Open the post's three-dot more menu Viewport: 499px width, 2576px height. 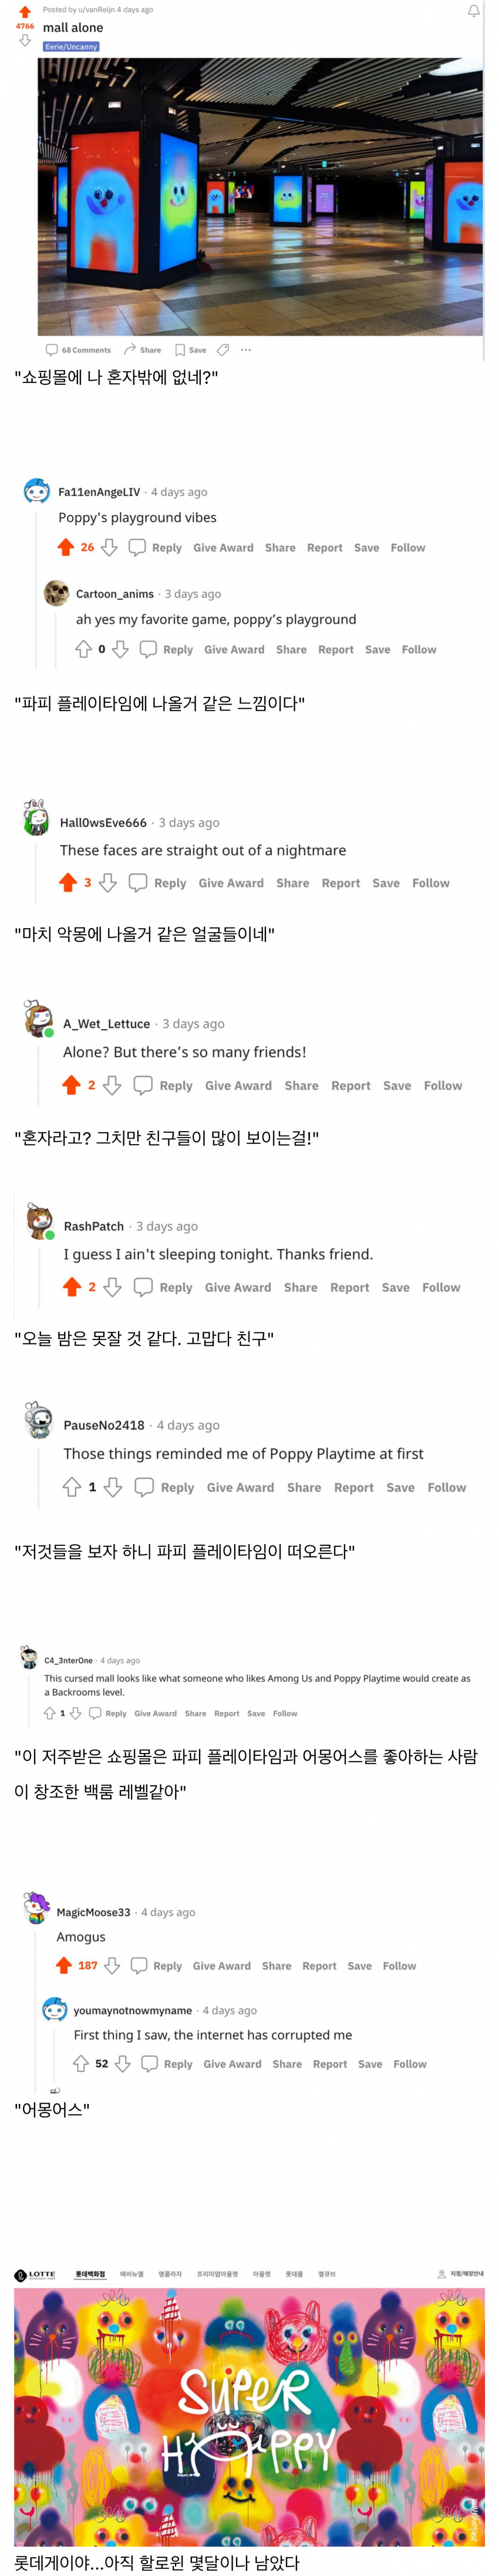pos(246,350)
